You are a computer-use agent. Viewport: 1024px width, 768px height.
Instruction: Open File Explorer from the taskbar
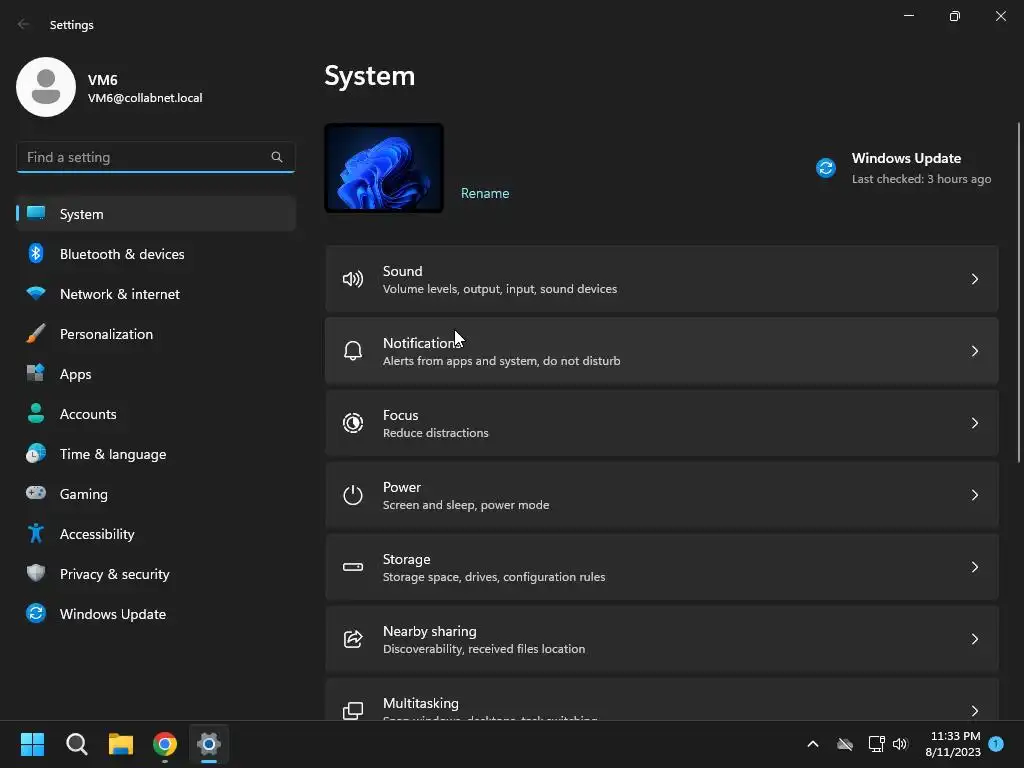coord(121,743)
